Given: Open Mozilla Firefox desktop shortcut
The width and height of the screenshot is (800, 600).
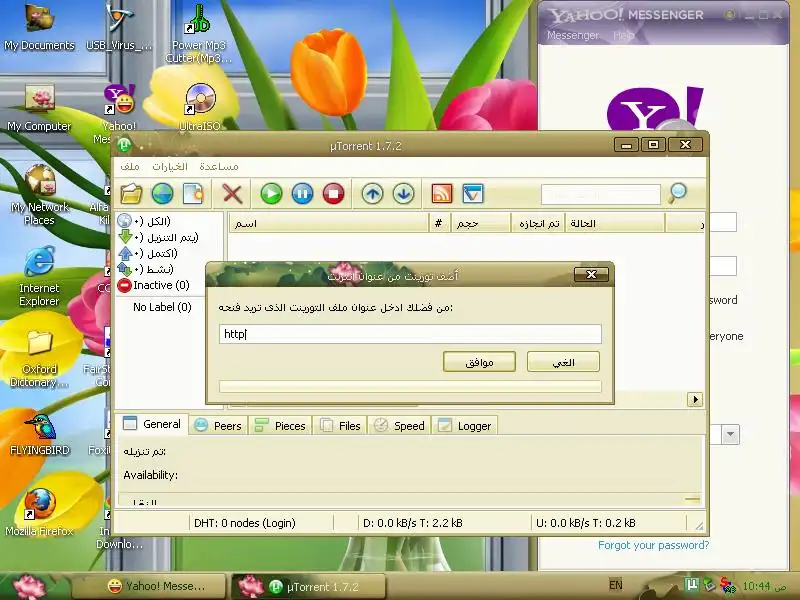Looking at the screenshot, I should tap(39, 512).
